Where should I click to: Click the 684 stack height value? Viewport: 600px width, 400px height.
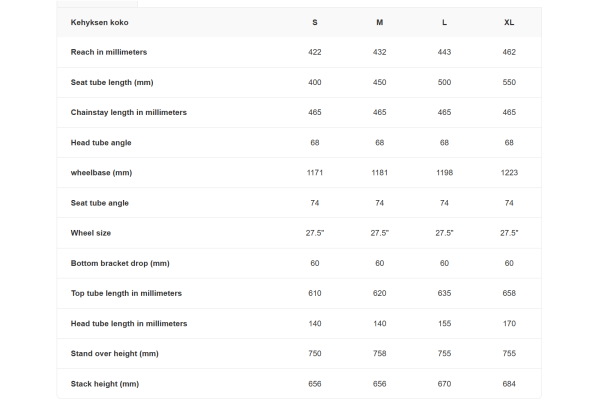click(509, 383)
